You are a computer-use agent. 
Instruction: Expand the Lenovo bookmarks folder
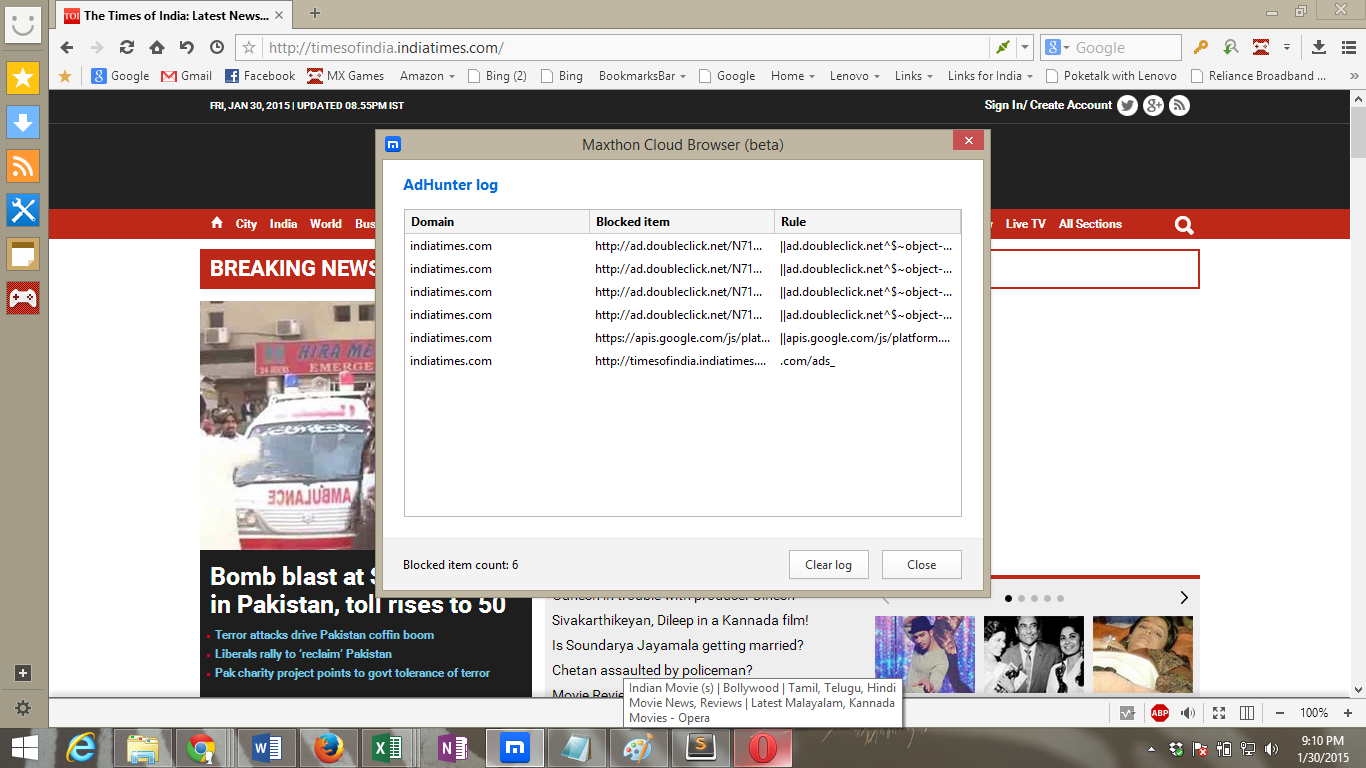point(856,76)
